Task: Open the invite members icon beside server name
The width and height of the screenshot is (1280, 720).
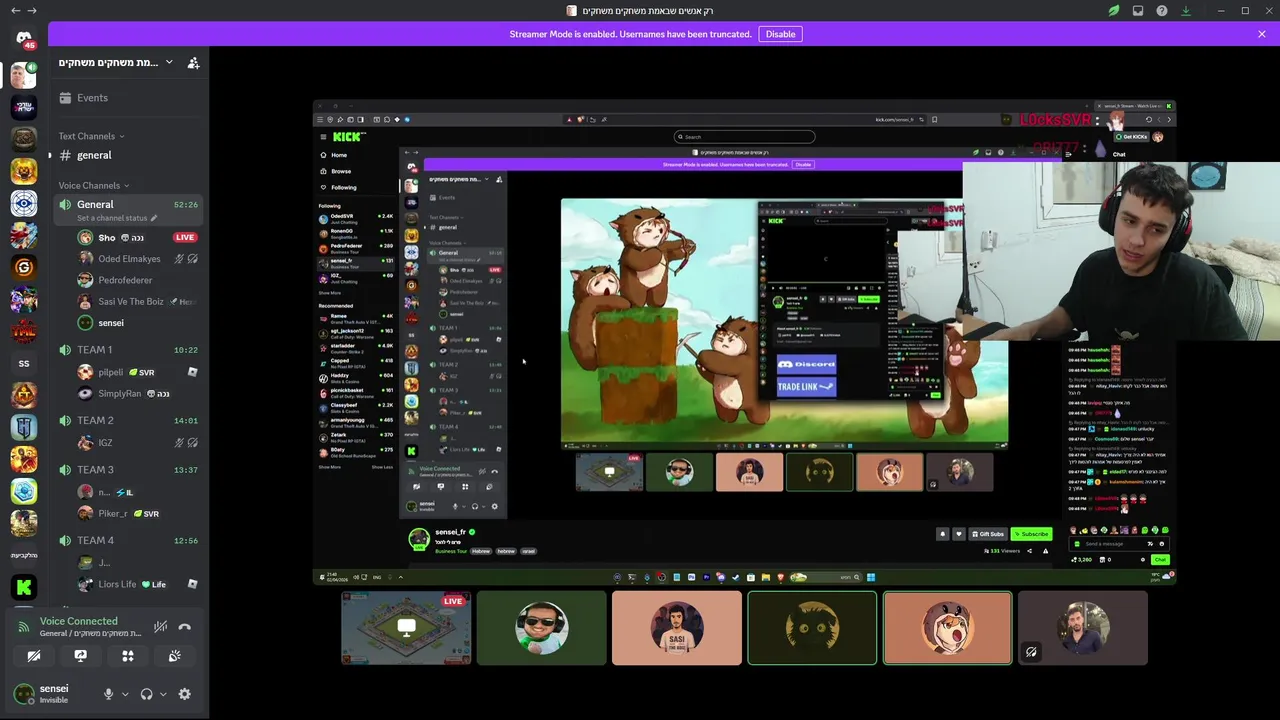Action: pyautogui.click(x=193, y=62)
